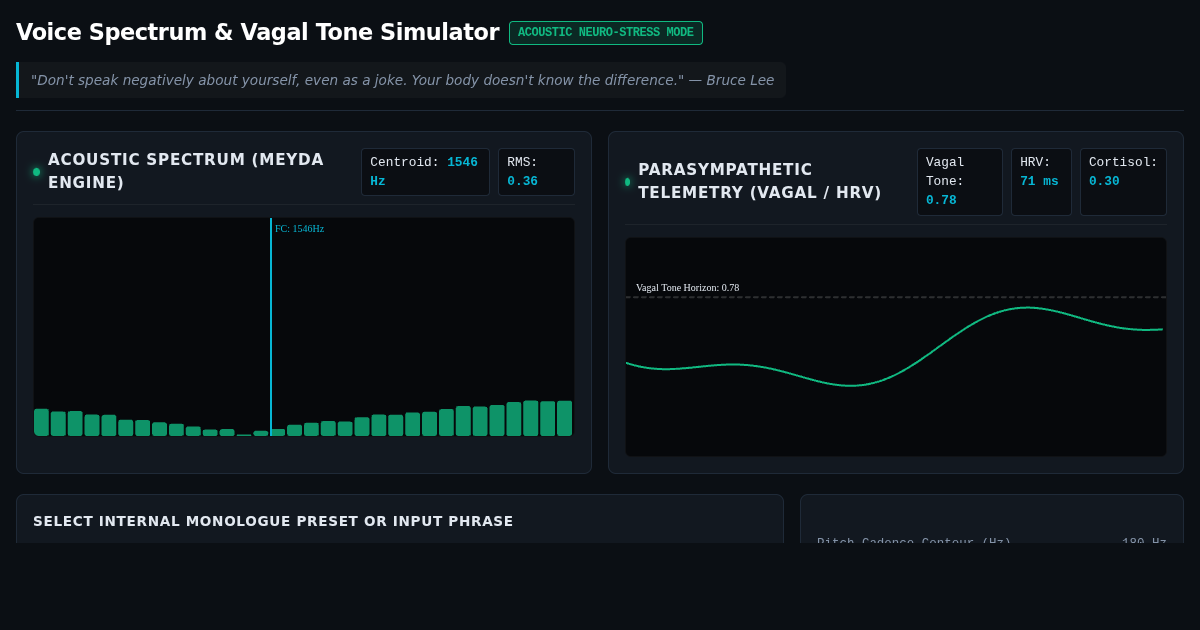Click the Voice Spectrum & Vagal Tone Simulator title
The width and height of the screenshot is (1200, 630).
(x=257, y=32)
